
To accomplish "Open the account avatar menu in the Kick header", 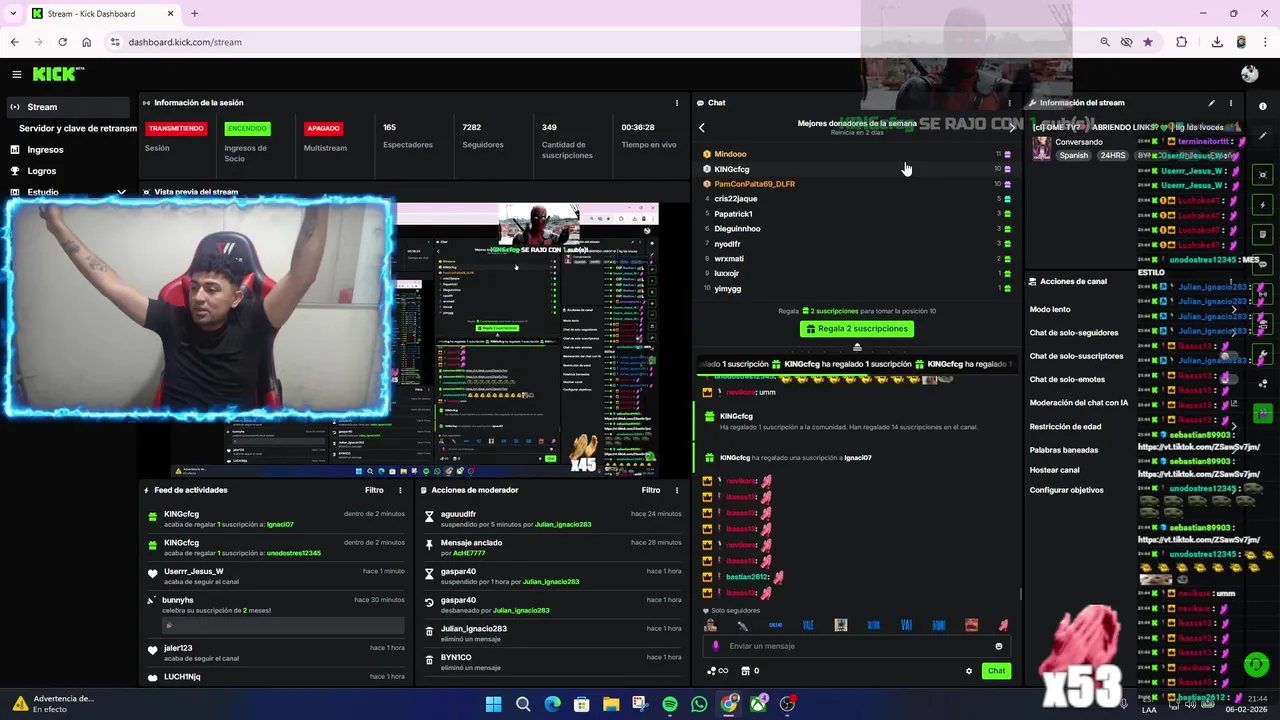I will [1249, 74].
